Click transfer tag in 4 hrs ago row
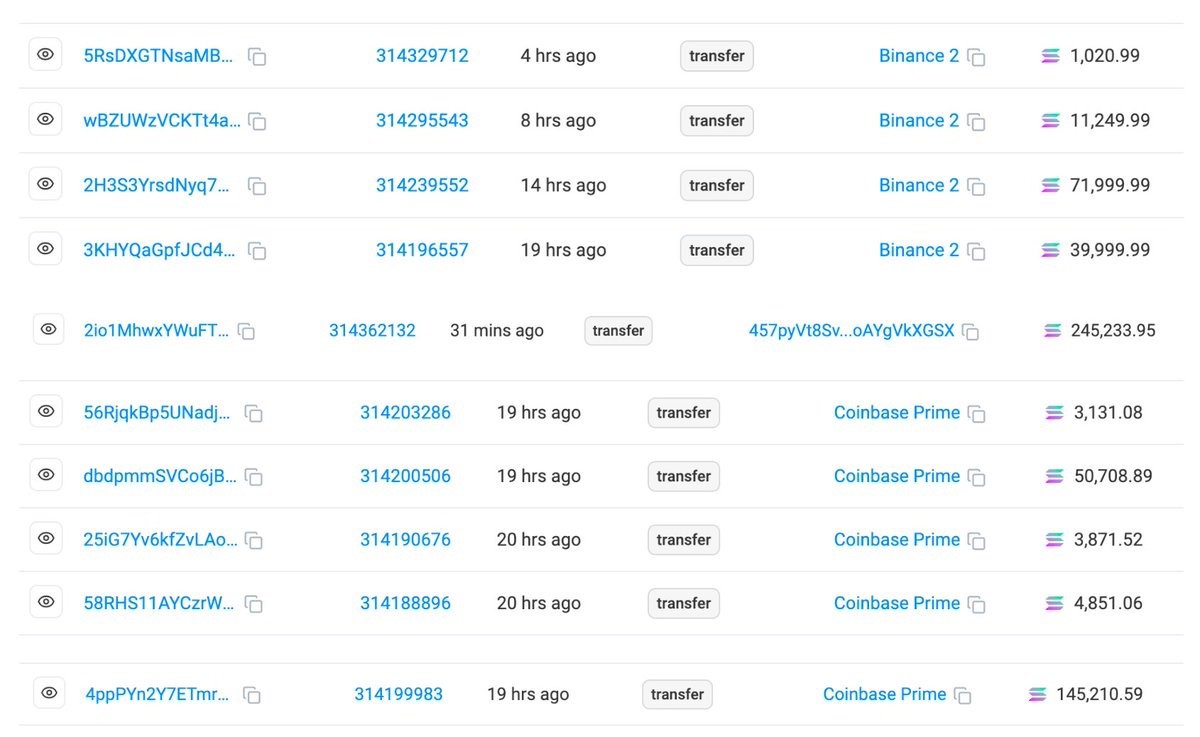The image size is (1200, 737). 717,56
